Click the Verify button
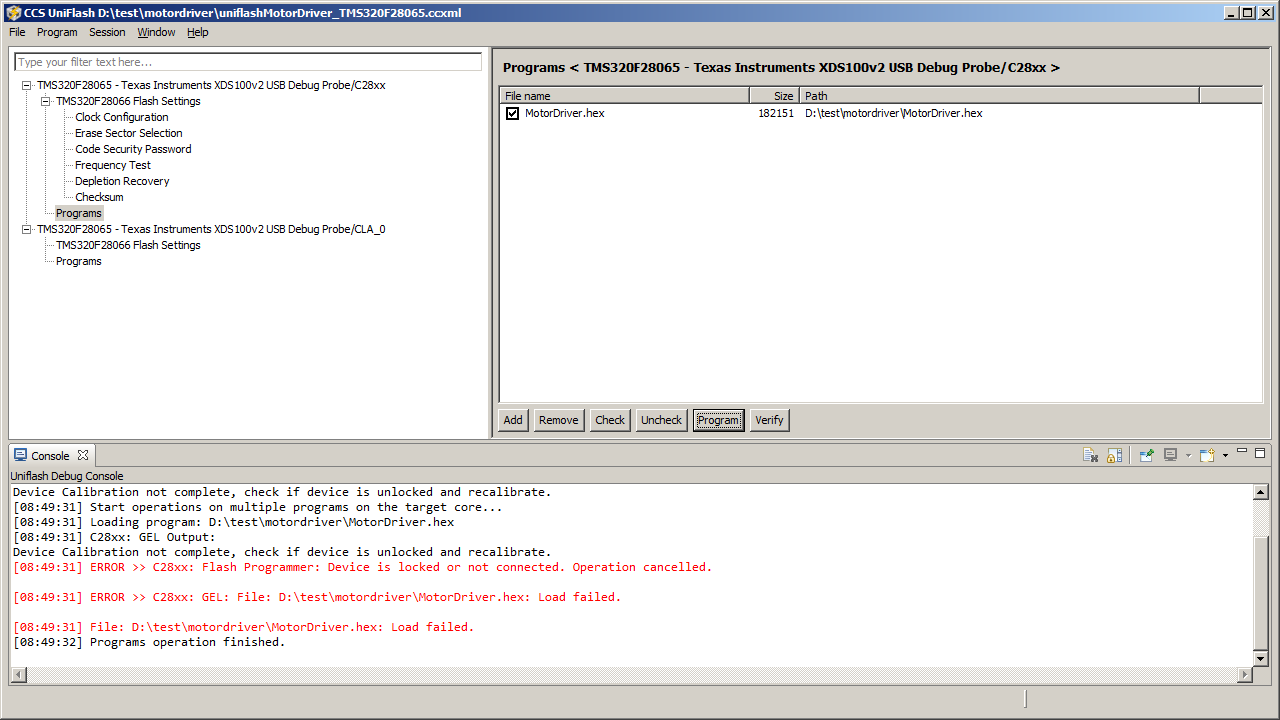This screenshot has height=720, width=1280. 769,420
